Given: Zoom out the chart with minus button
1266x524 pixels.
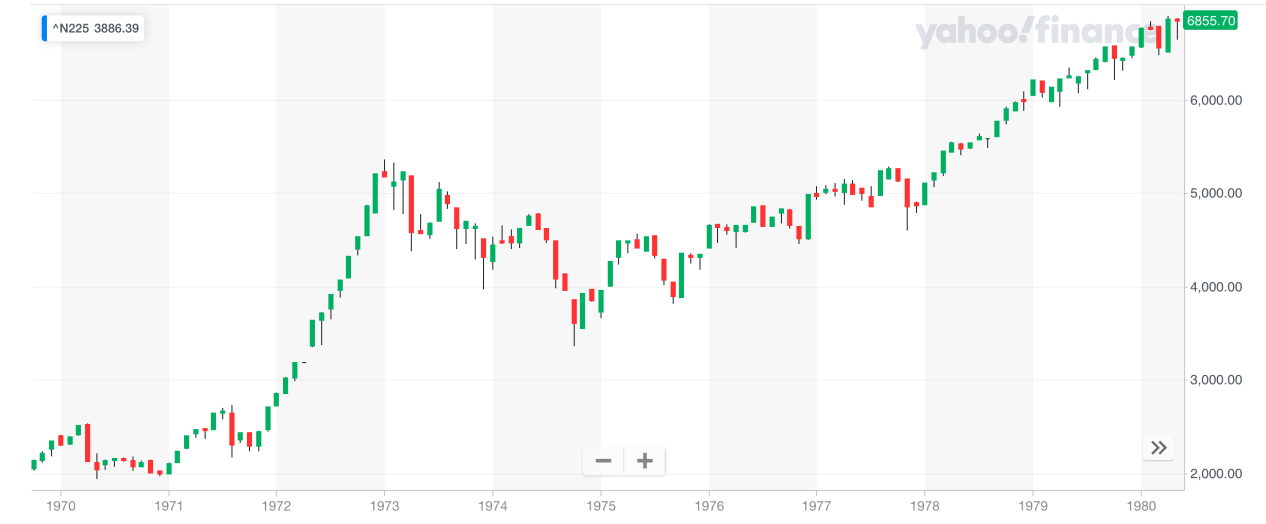Looking at the screenshot, I should [x=603, y=461].
